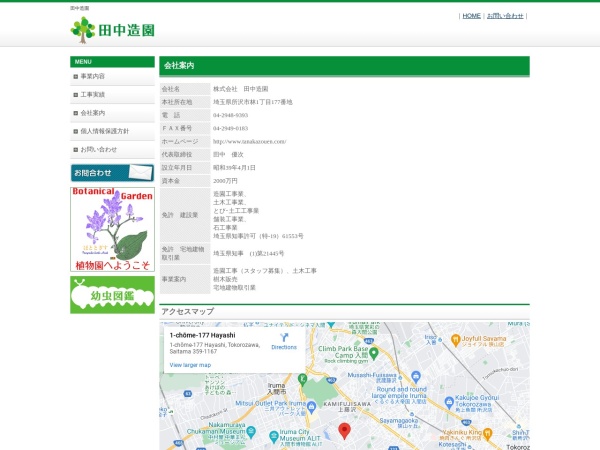Click the FAX number 04-2949-0183
The height and width of the screenshot is (450, 600).
pyautogui.click(x=230, y=128)
